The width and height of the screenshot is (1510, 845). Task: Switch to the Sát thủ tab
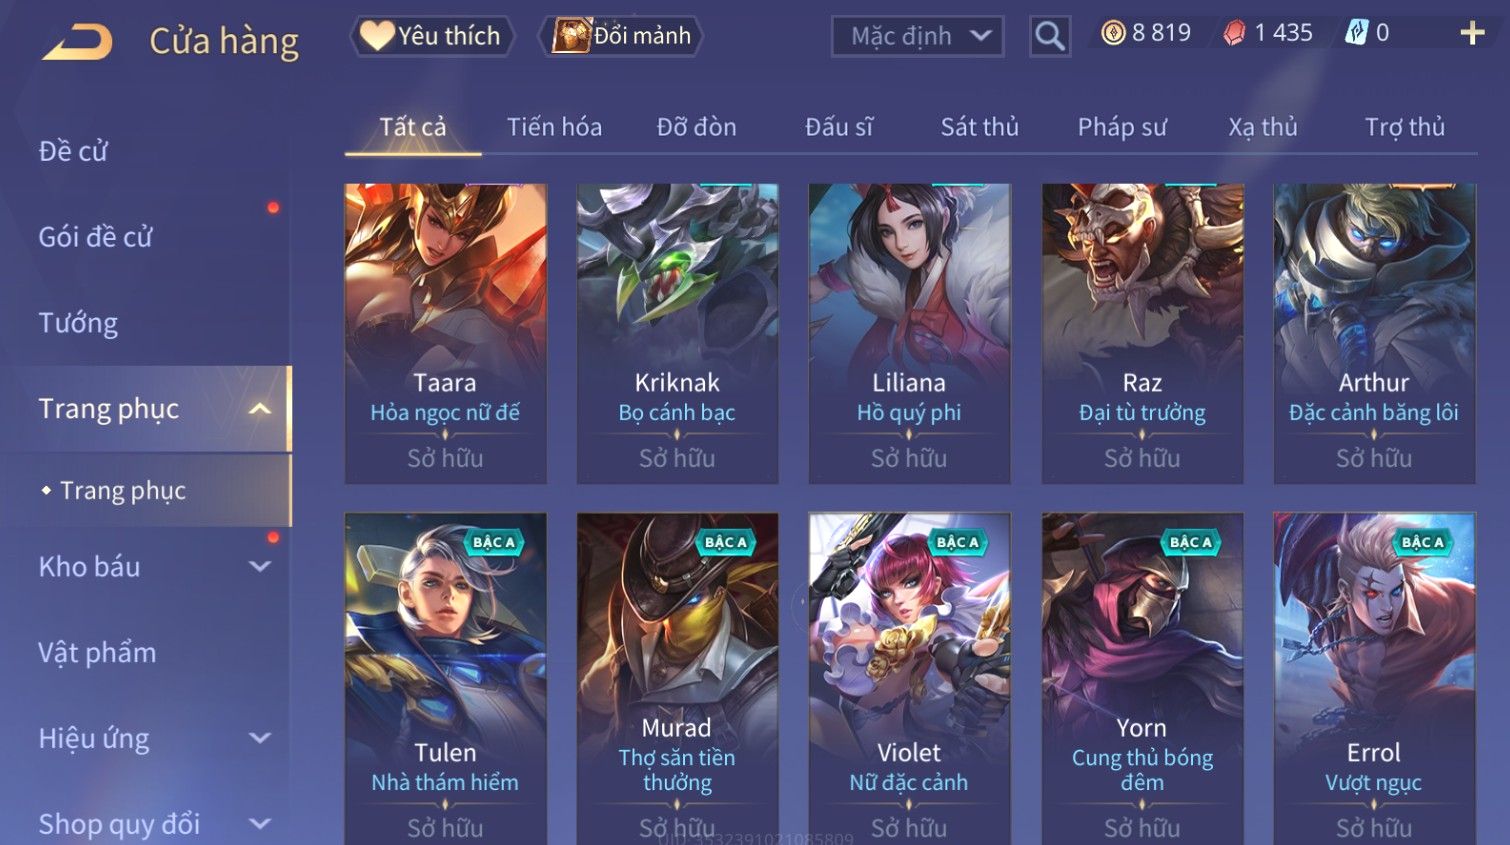point(979,127)
